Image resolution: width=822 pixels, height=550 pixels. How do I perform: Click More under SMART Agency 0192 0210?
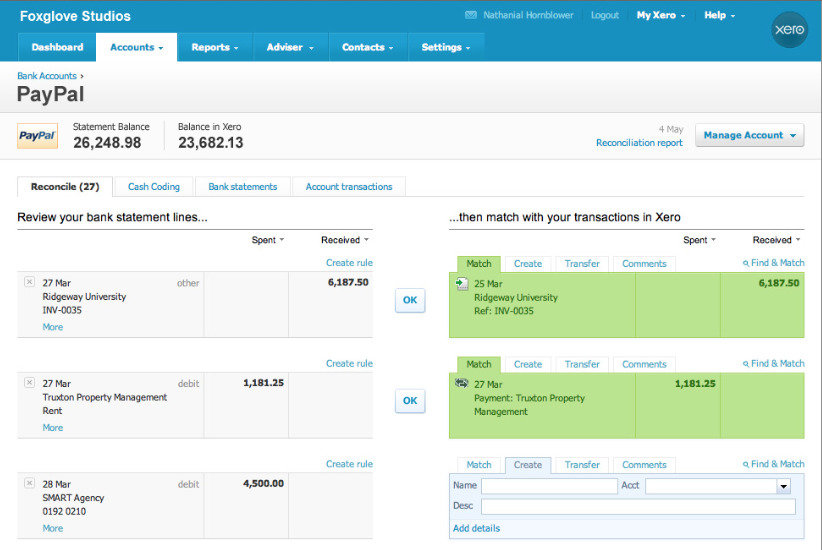click(52, 529)
